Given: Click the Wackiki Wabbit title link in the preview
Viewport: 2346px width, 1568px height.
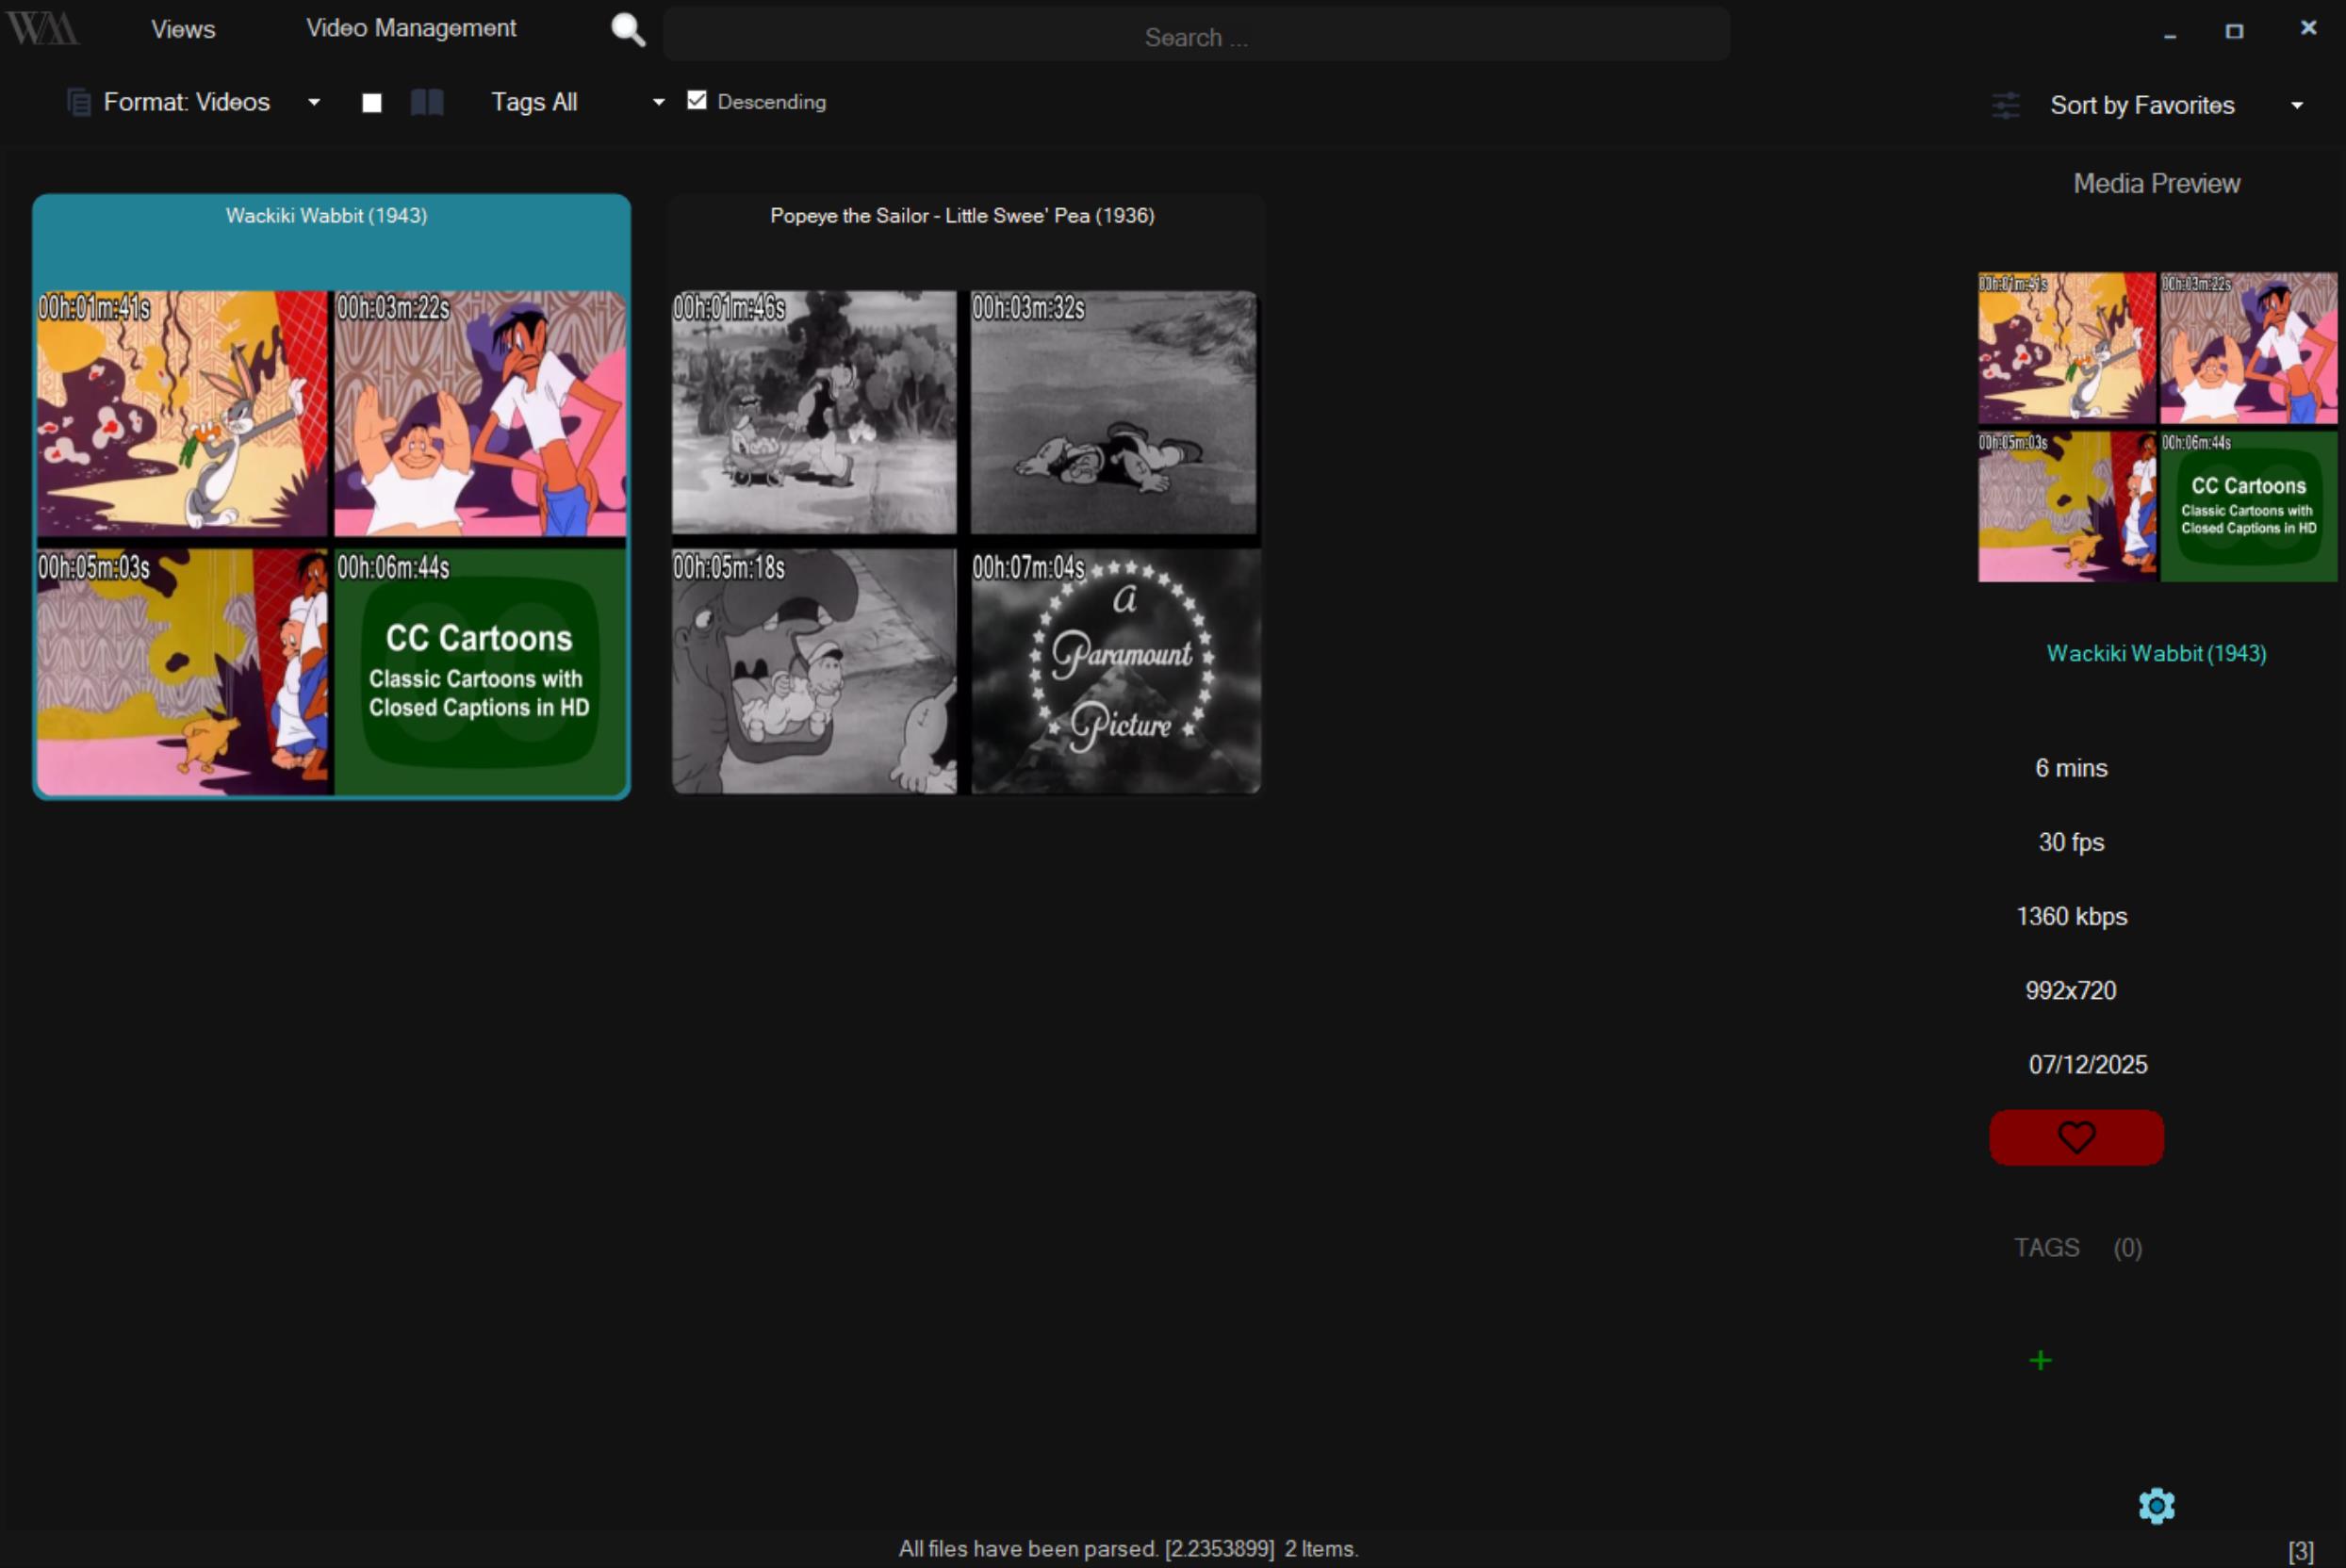Looking at the screenshot, I should point(2156,653).
